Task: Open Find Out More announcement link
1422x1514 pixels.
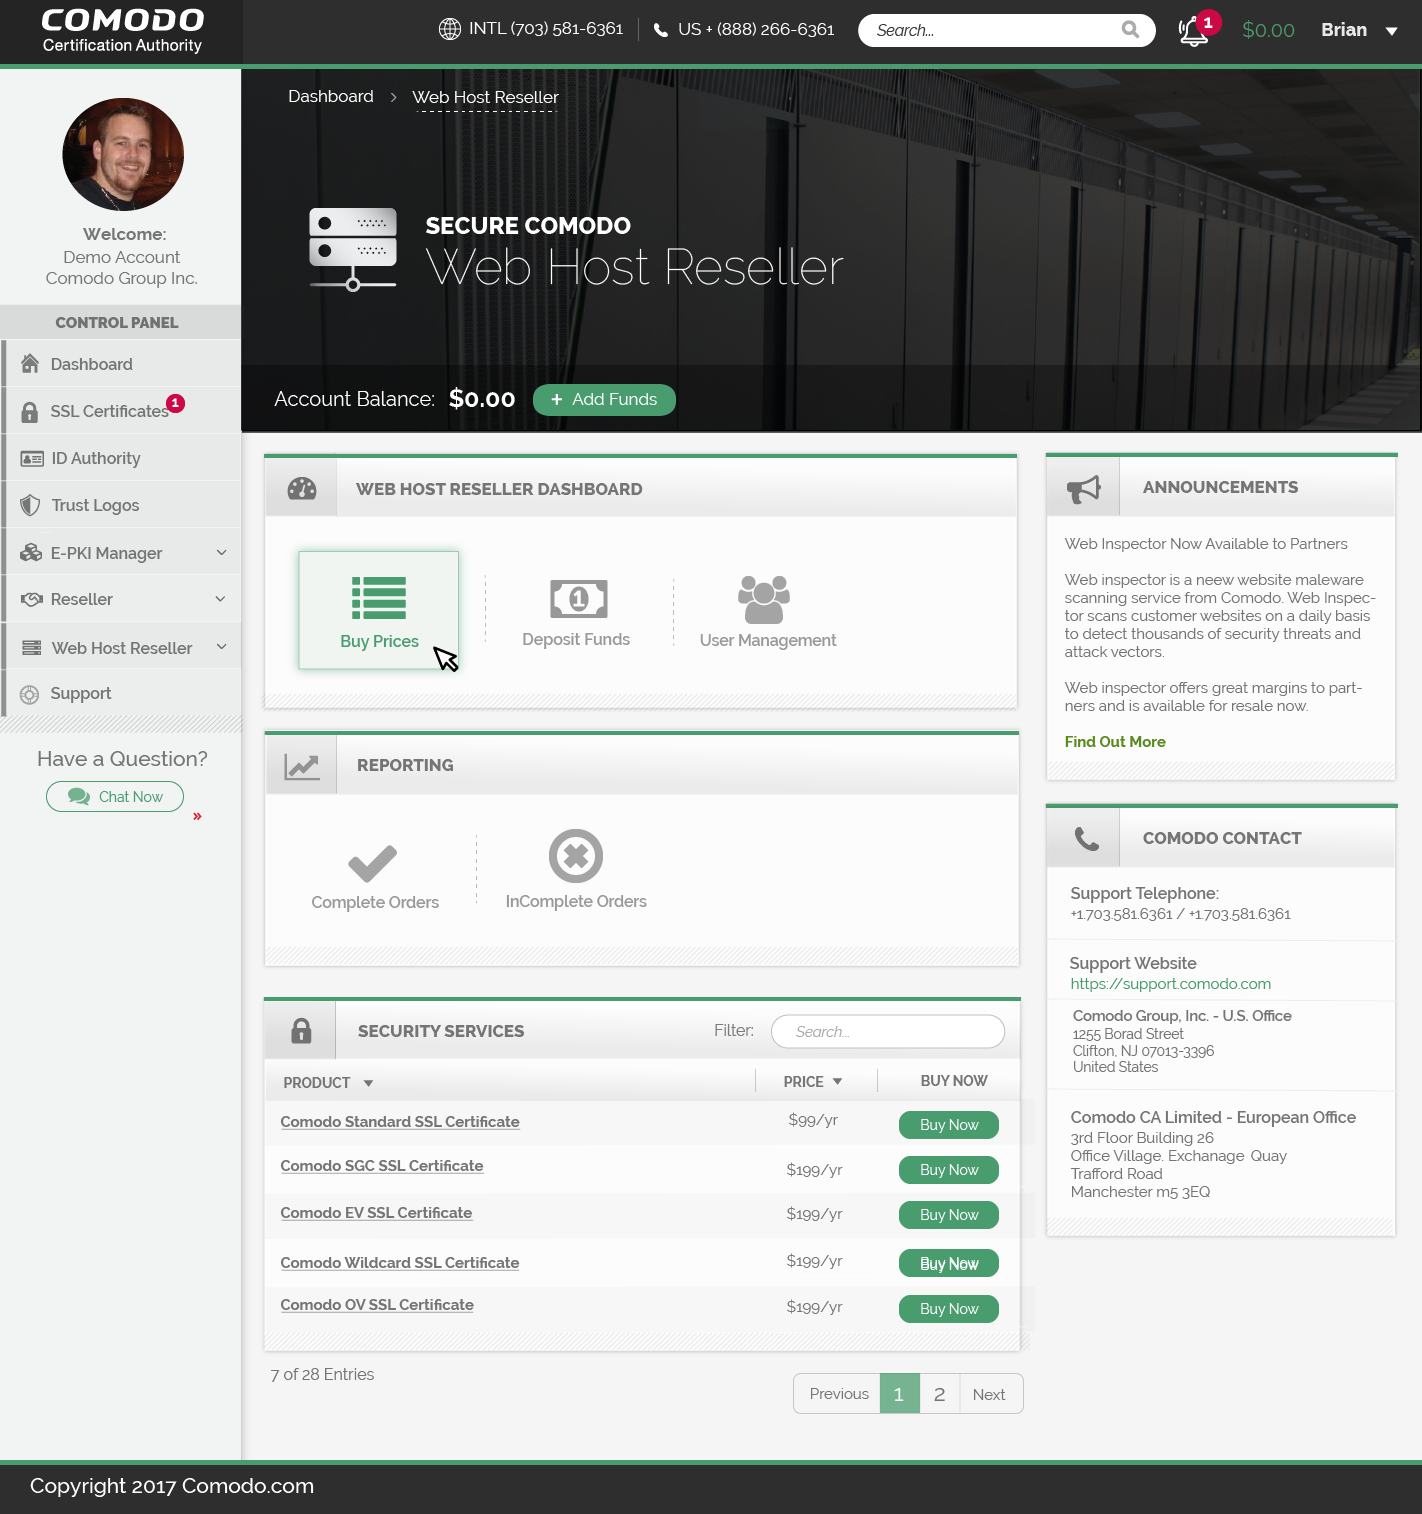Action: (1115, 742)
